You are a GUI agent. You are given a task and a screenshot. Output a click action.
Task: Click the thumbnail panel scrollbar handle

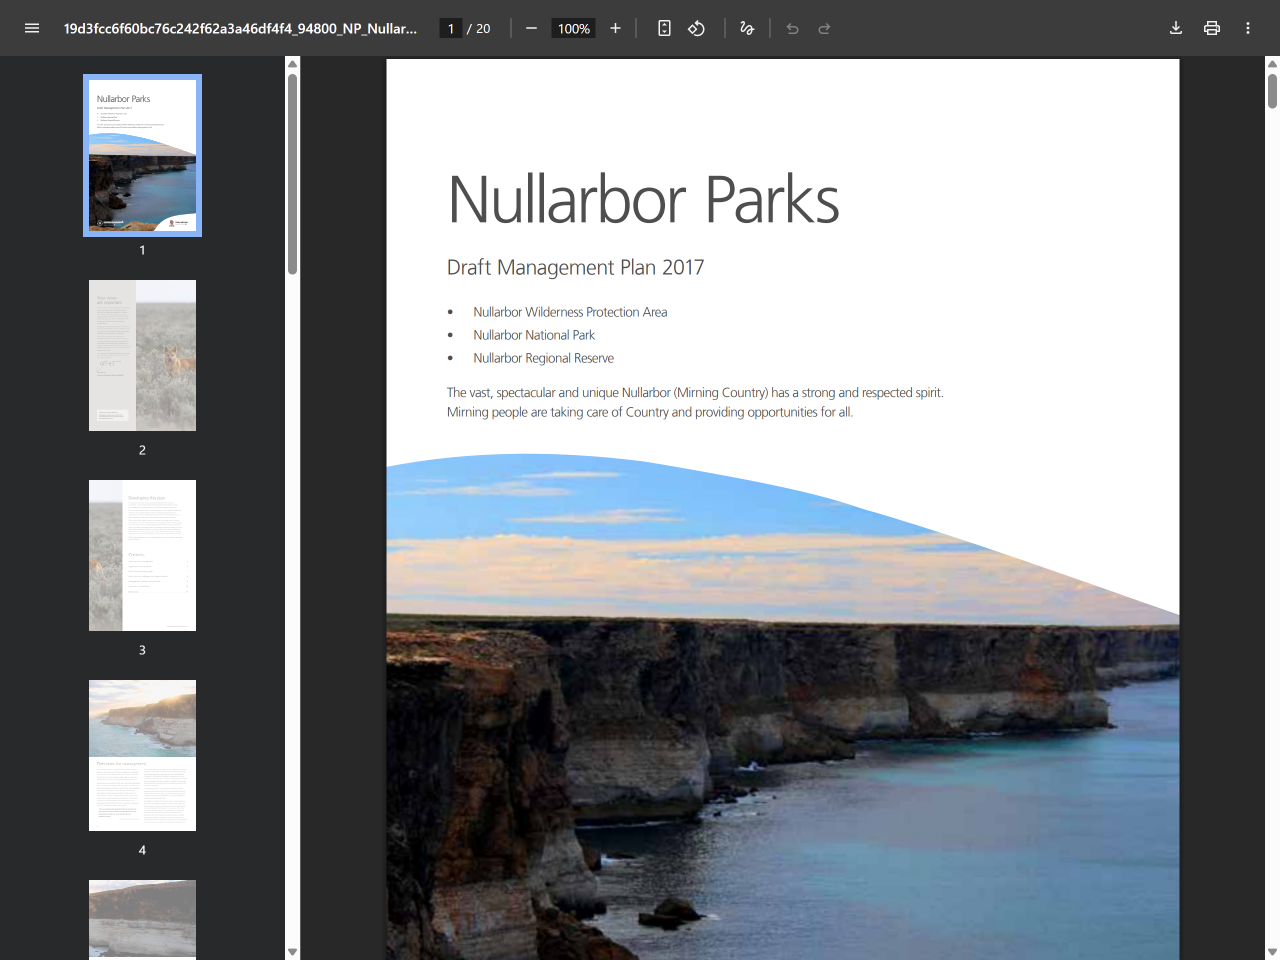(292, 173)
